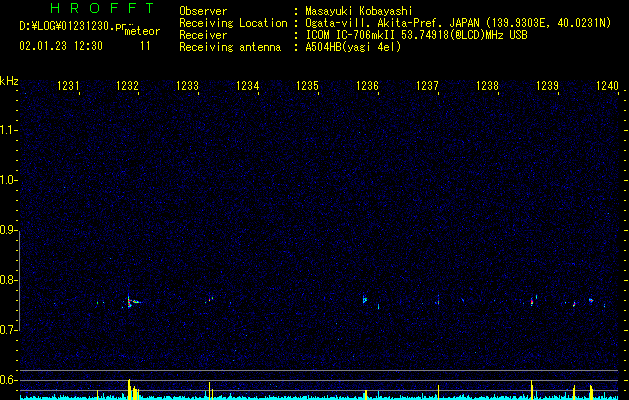The width and height of the screenshot is (629, 400).
Task: Click the tallest yellow intensity spike at 1232
Action: click(129, 389)
